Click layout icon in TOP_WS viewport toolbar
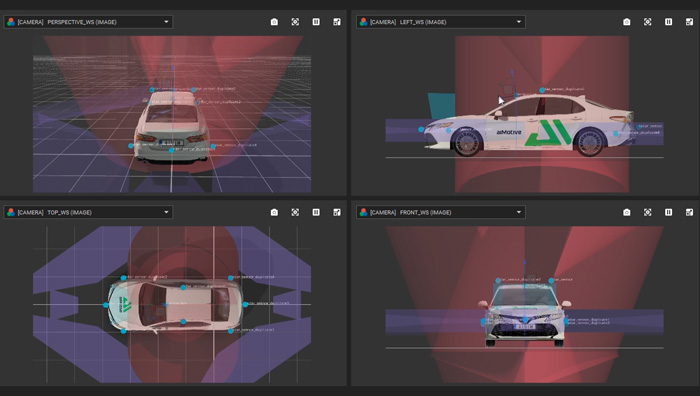The height and width of the screenshot is (396, 700). (337, 213)
